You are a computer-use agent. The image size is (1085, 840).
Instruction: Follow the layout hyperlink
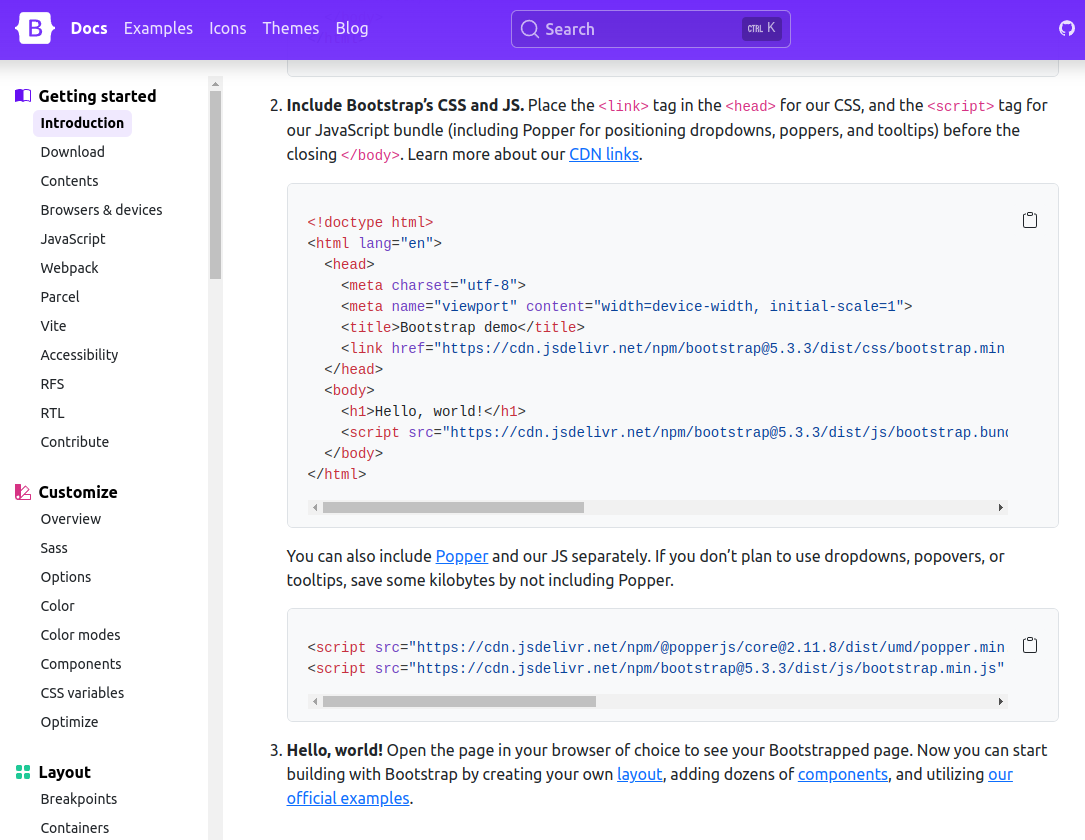639,774
